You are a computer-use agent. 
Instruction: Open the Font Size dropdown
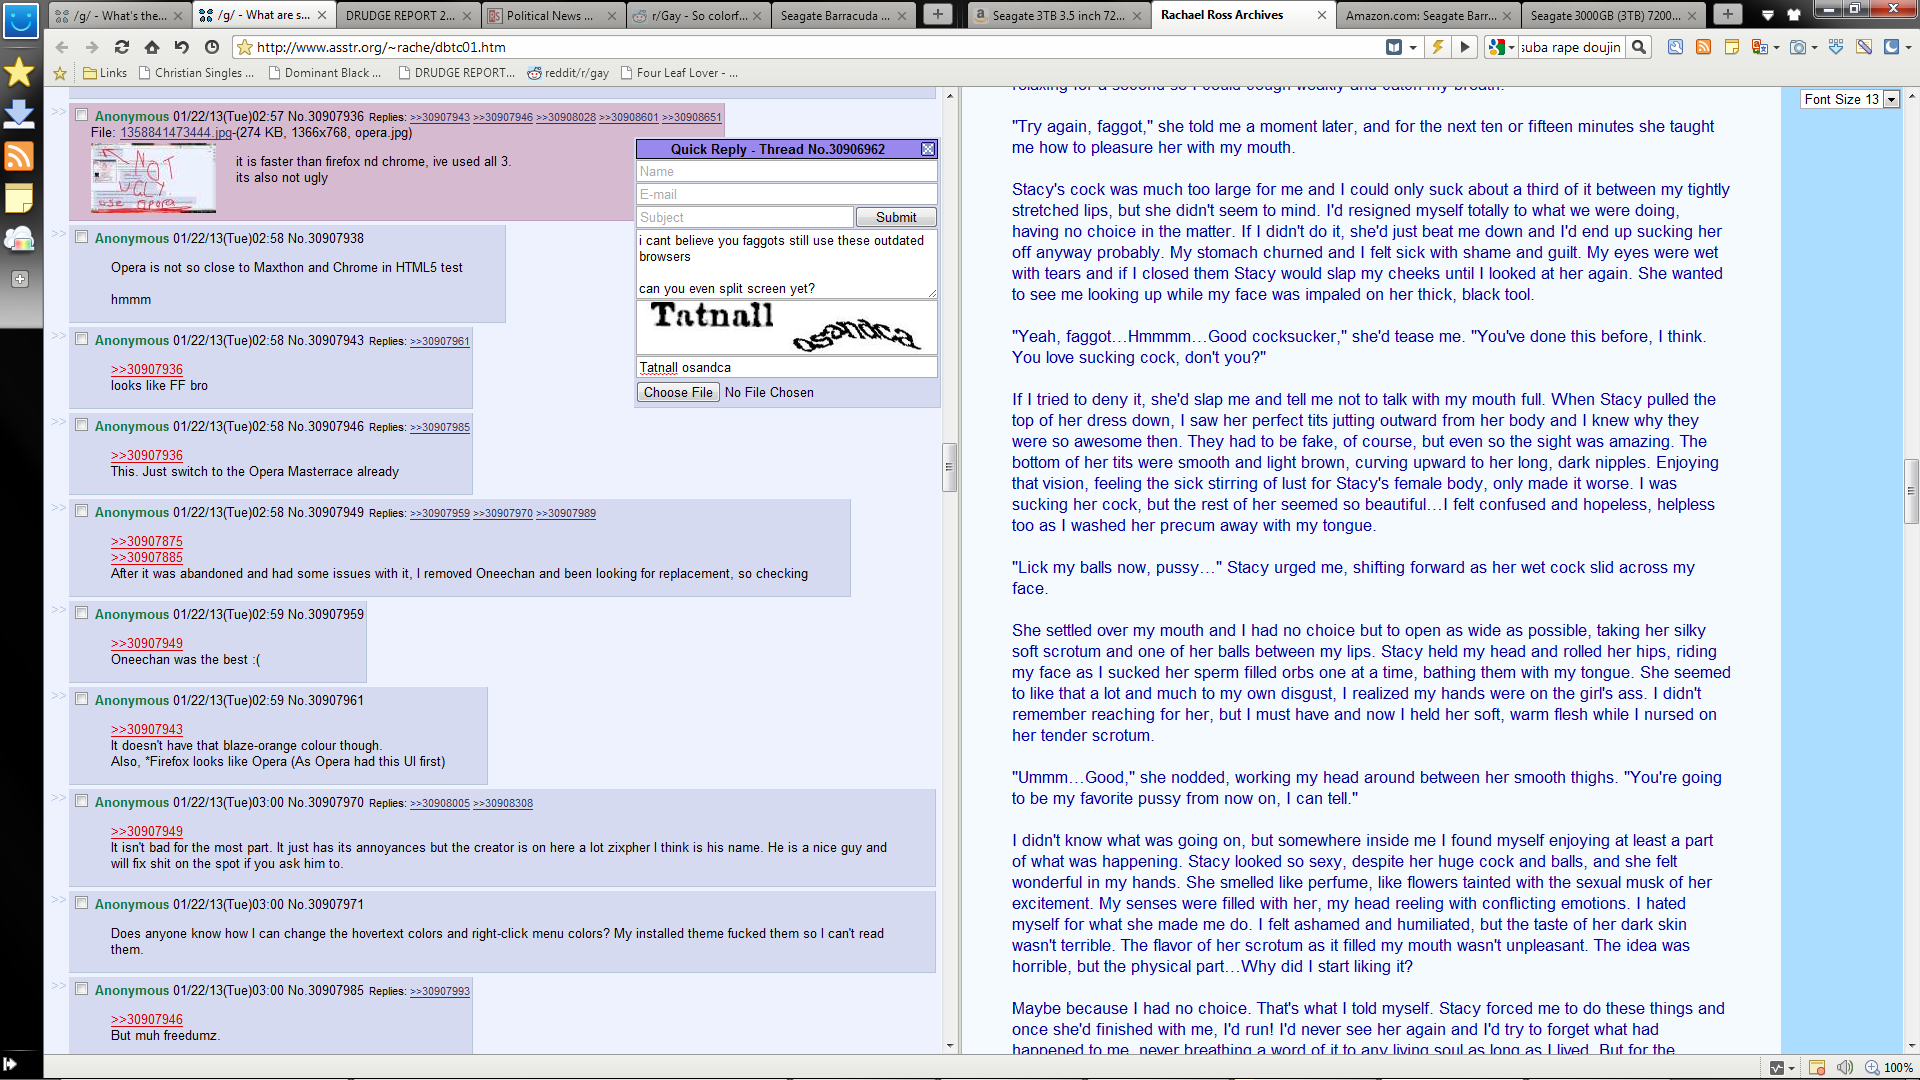(1891, 100)
